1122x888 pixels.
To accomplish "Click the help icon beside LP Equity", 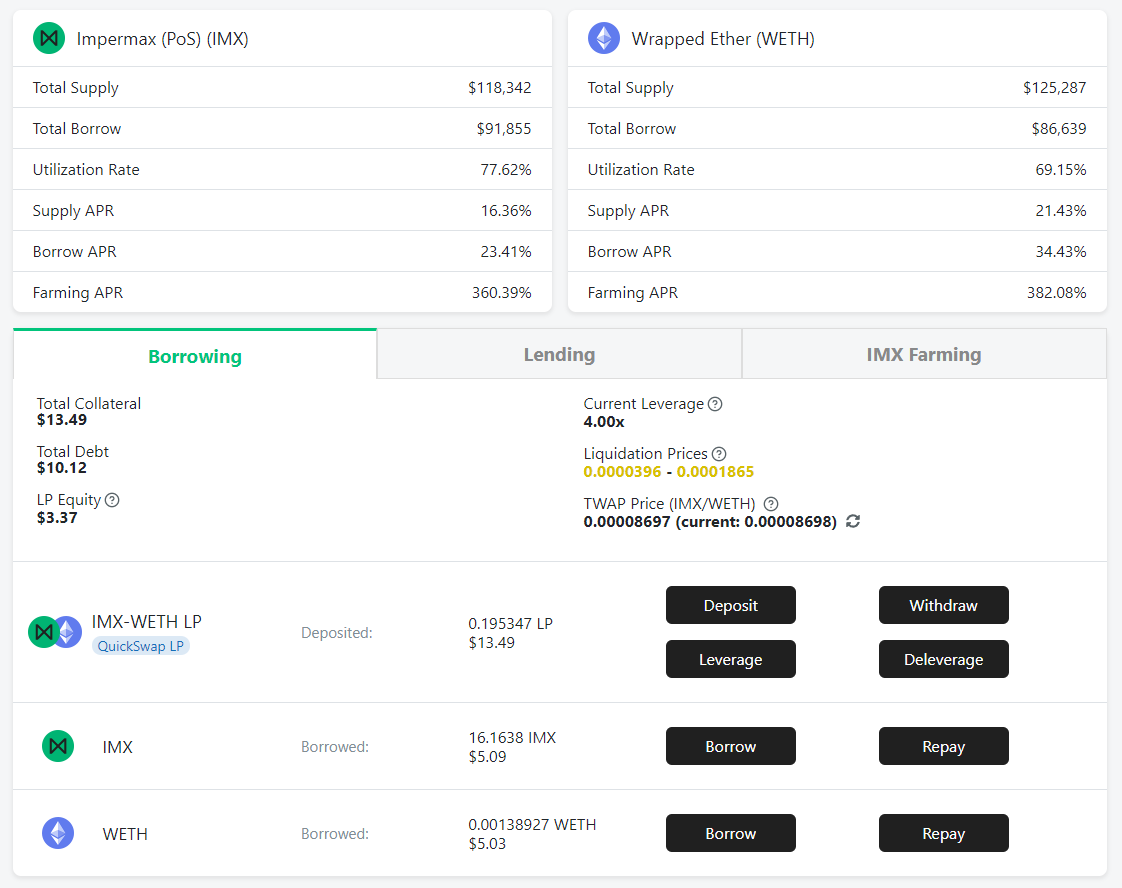I will tap(112, 500).
